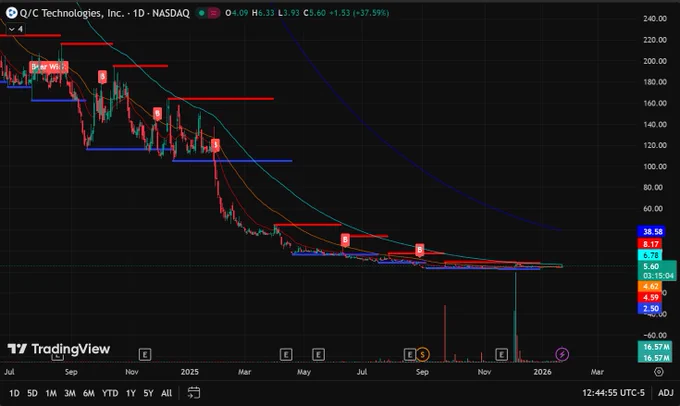This screenshot has width=680, height=406.
Task: Click the 240.00 price scale value
Action: (654, 19)
